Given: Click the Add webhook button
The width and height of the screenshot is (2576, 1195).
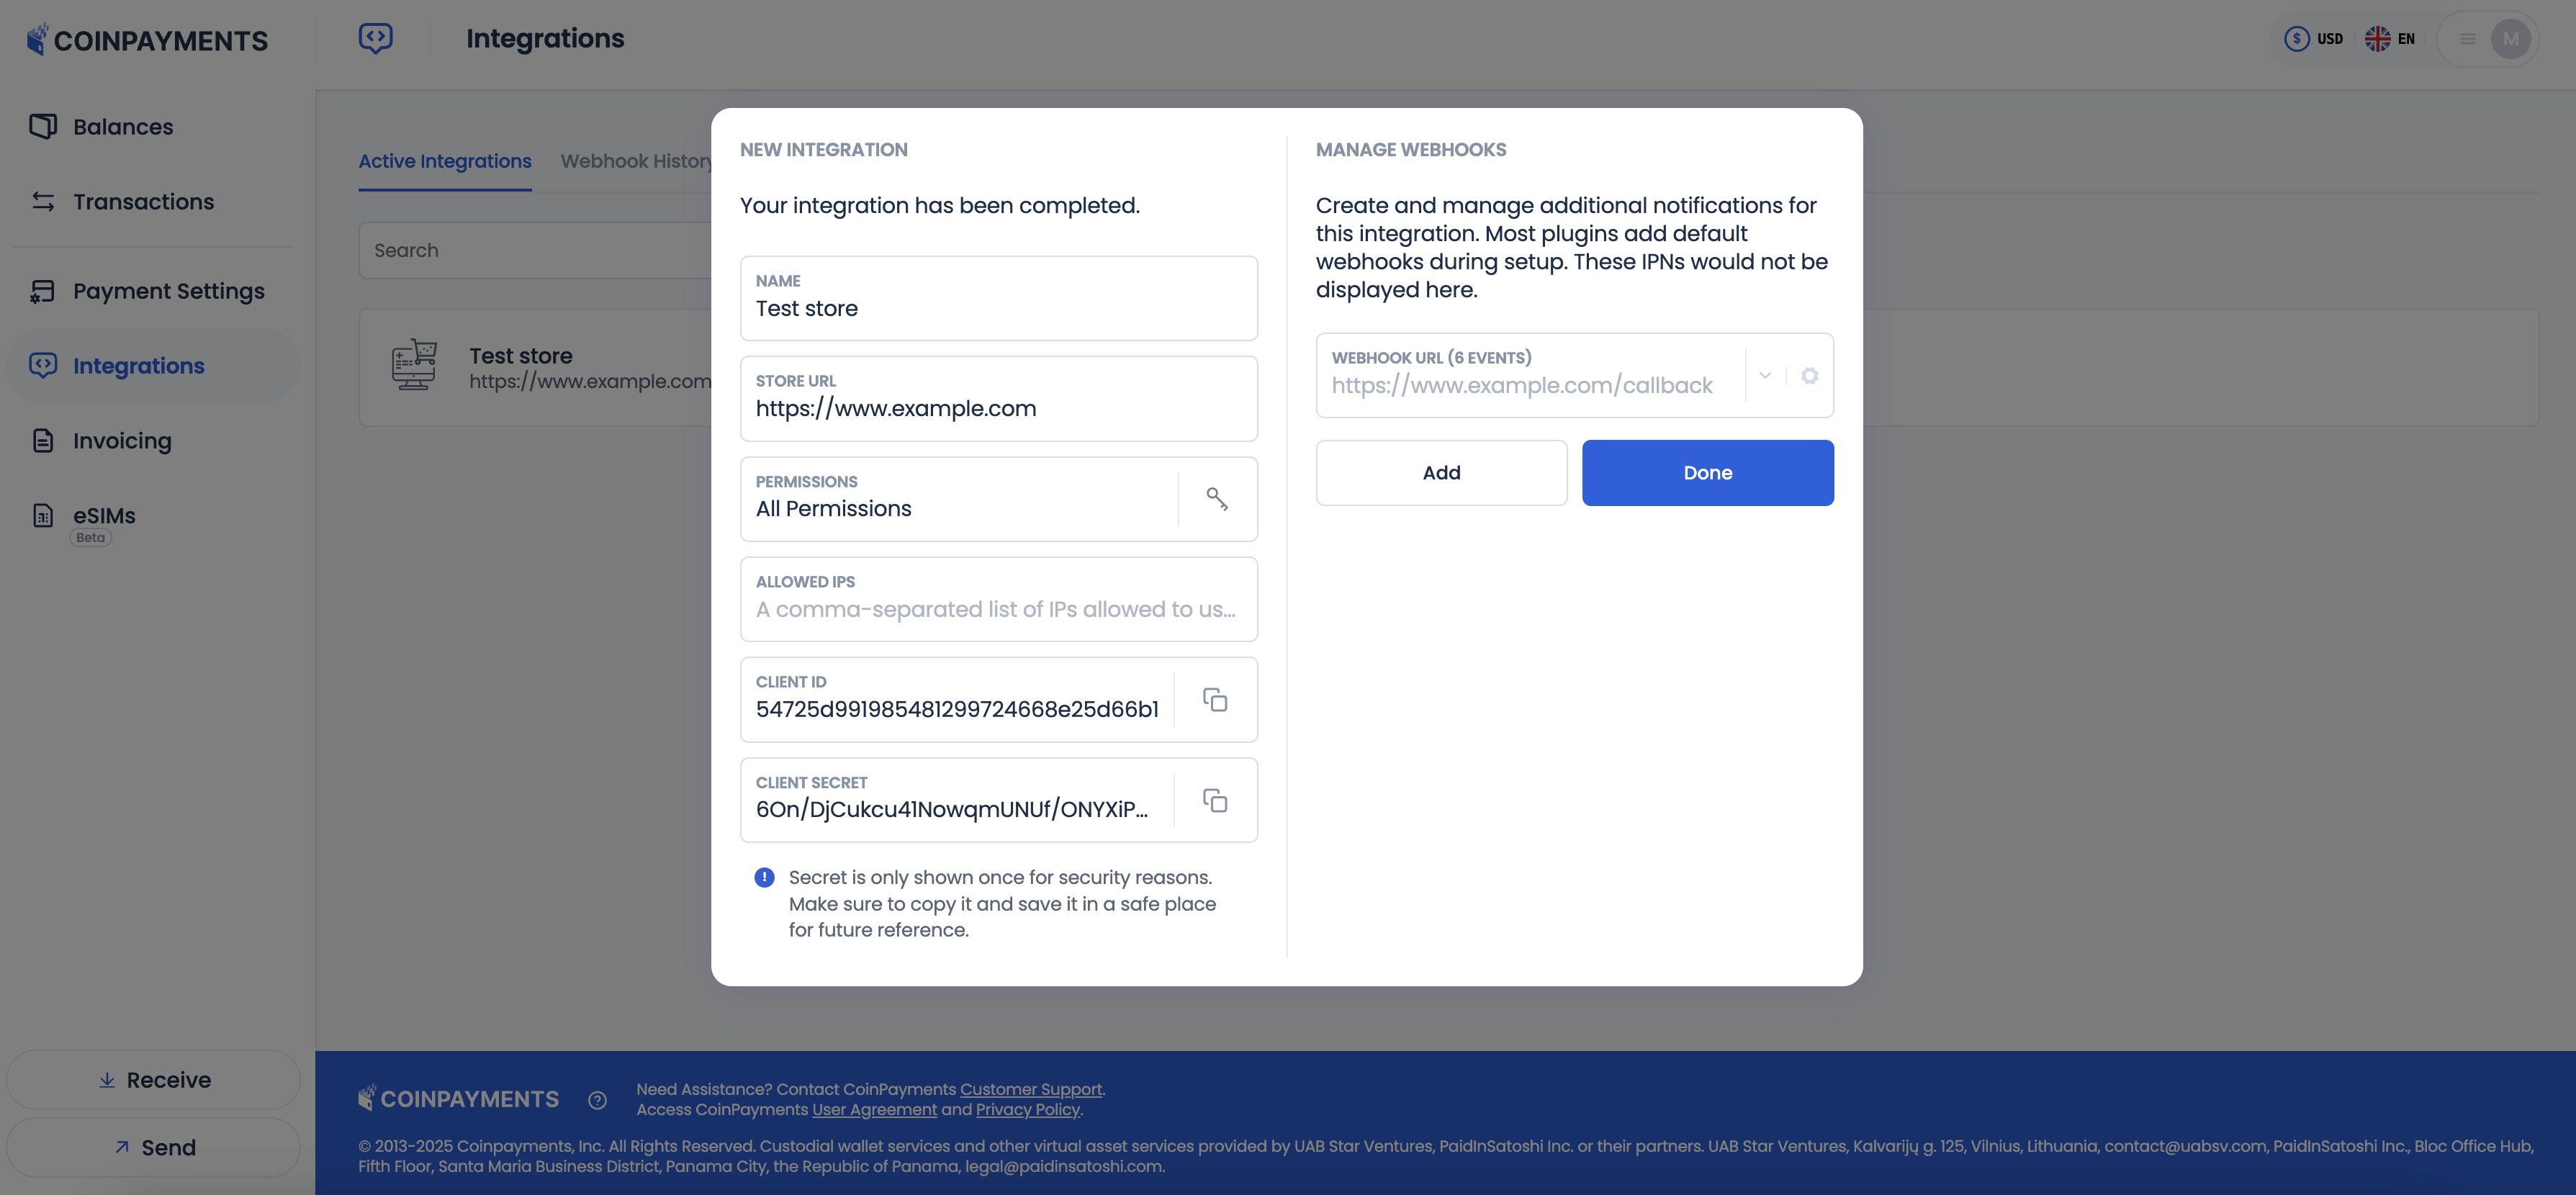Looking at the screenshot, I should coord(1441,473).
